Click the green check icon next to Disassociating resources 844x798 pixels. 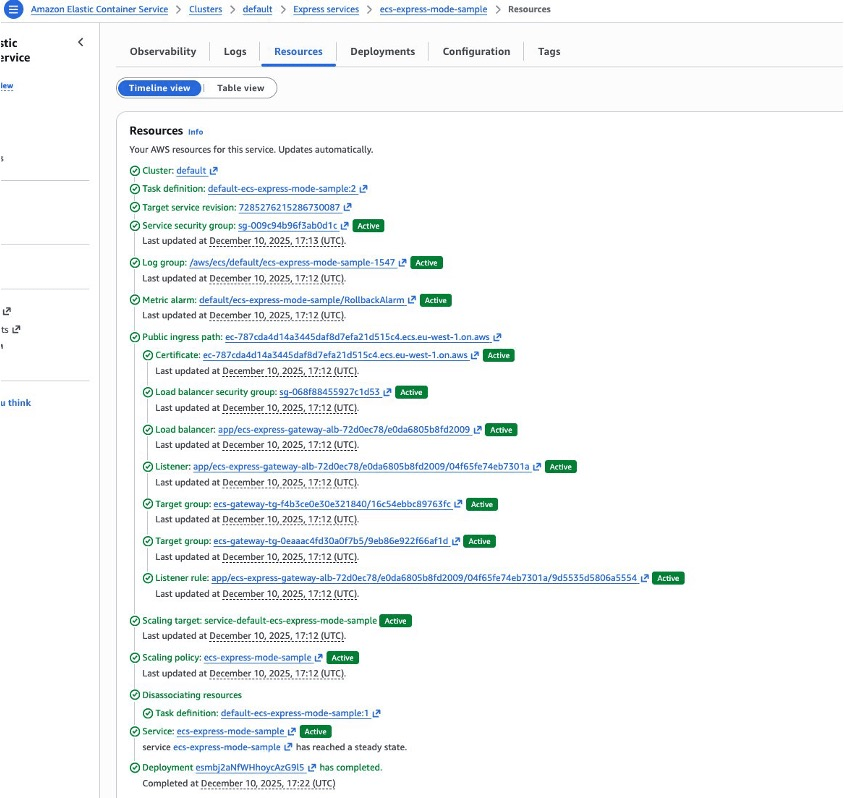[135, 695]
